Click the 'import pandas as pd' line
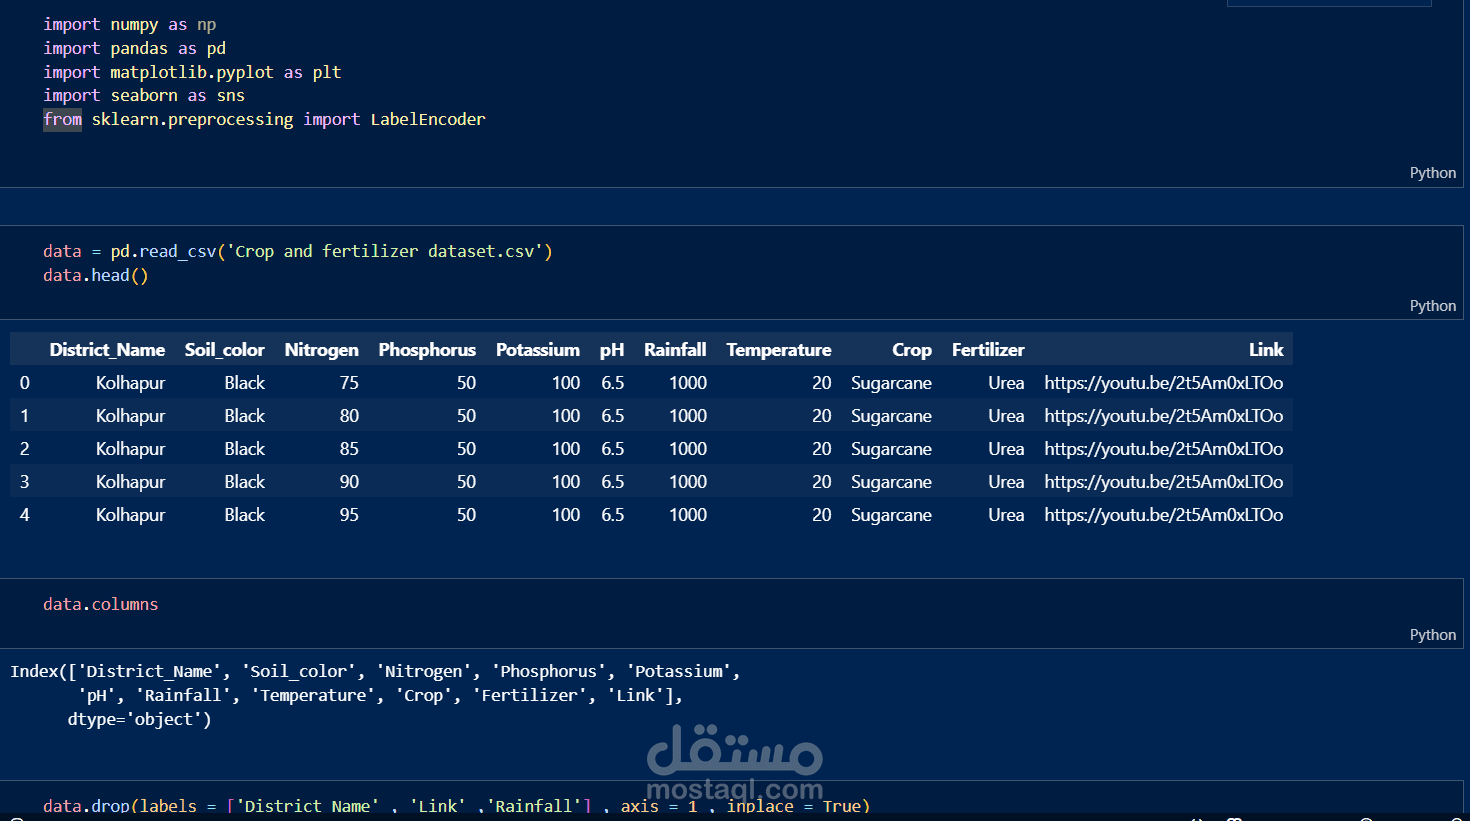The height and width of the screenshot is (821, 1470). point(135,48)
